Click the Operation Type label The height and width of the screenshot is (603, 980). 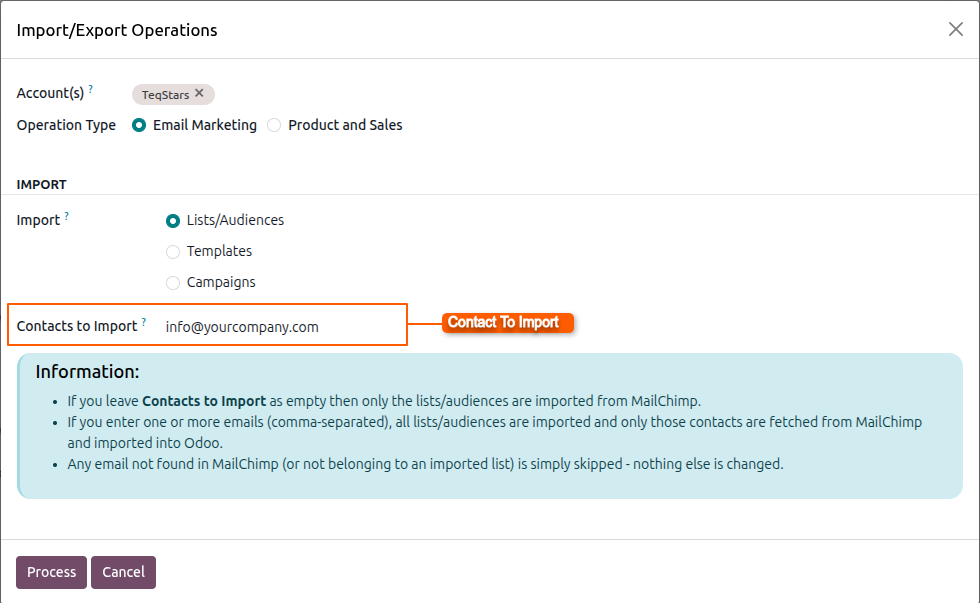(66, 125)
